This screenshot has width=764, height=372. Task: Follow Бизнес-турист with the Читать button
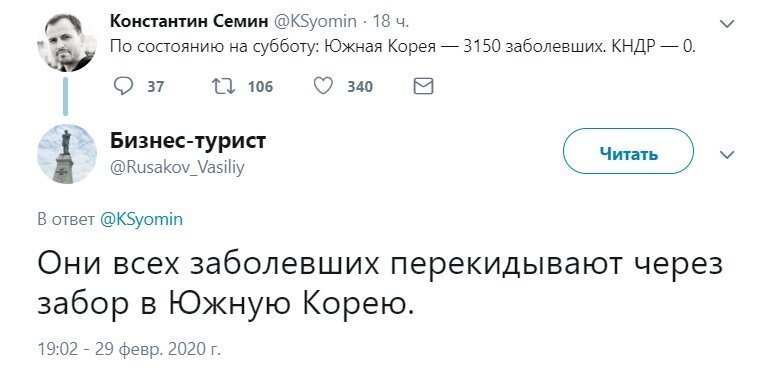(628, 151)
